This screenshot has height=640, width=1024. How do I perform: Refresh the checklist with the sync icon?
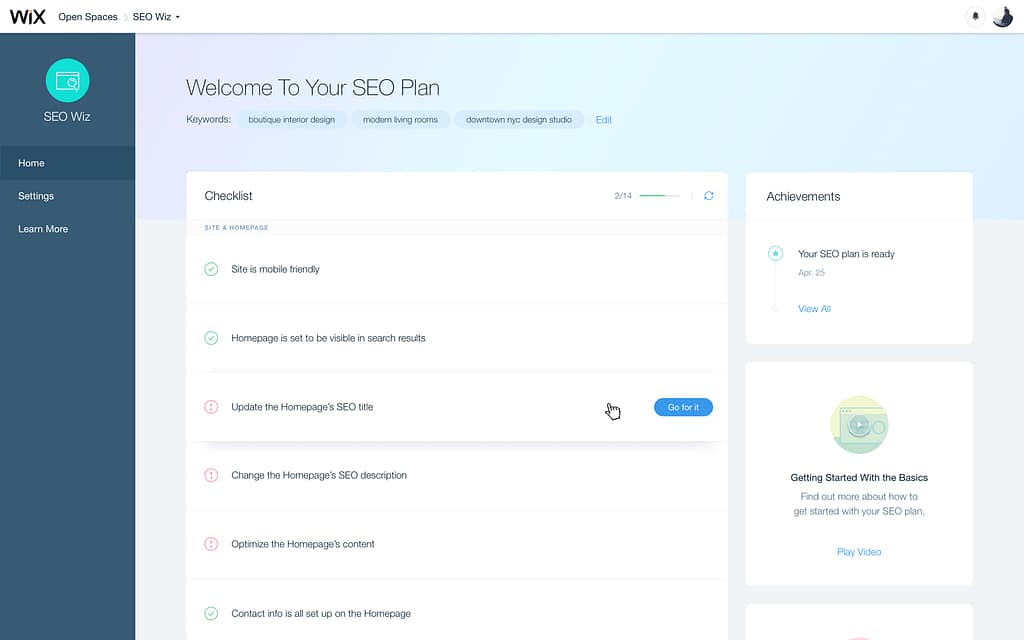point(709,196)
